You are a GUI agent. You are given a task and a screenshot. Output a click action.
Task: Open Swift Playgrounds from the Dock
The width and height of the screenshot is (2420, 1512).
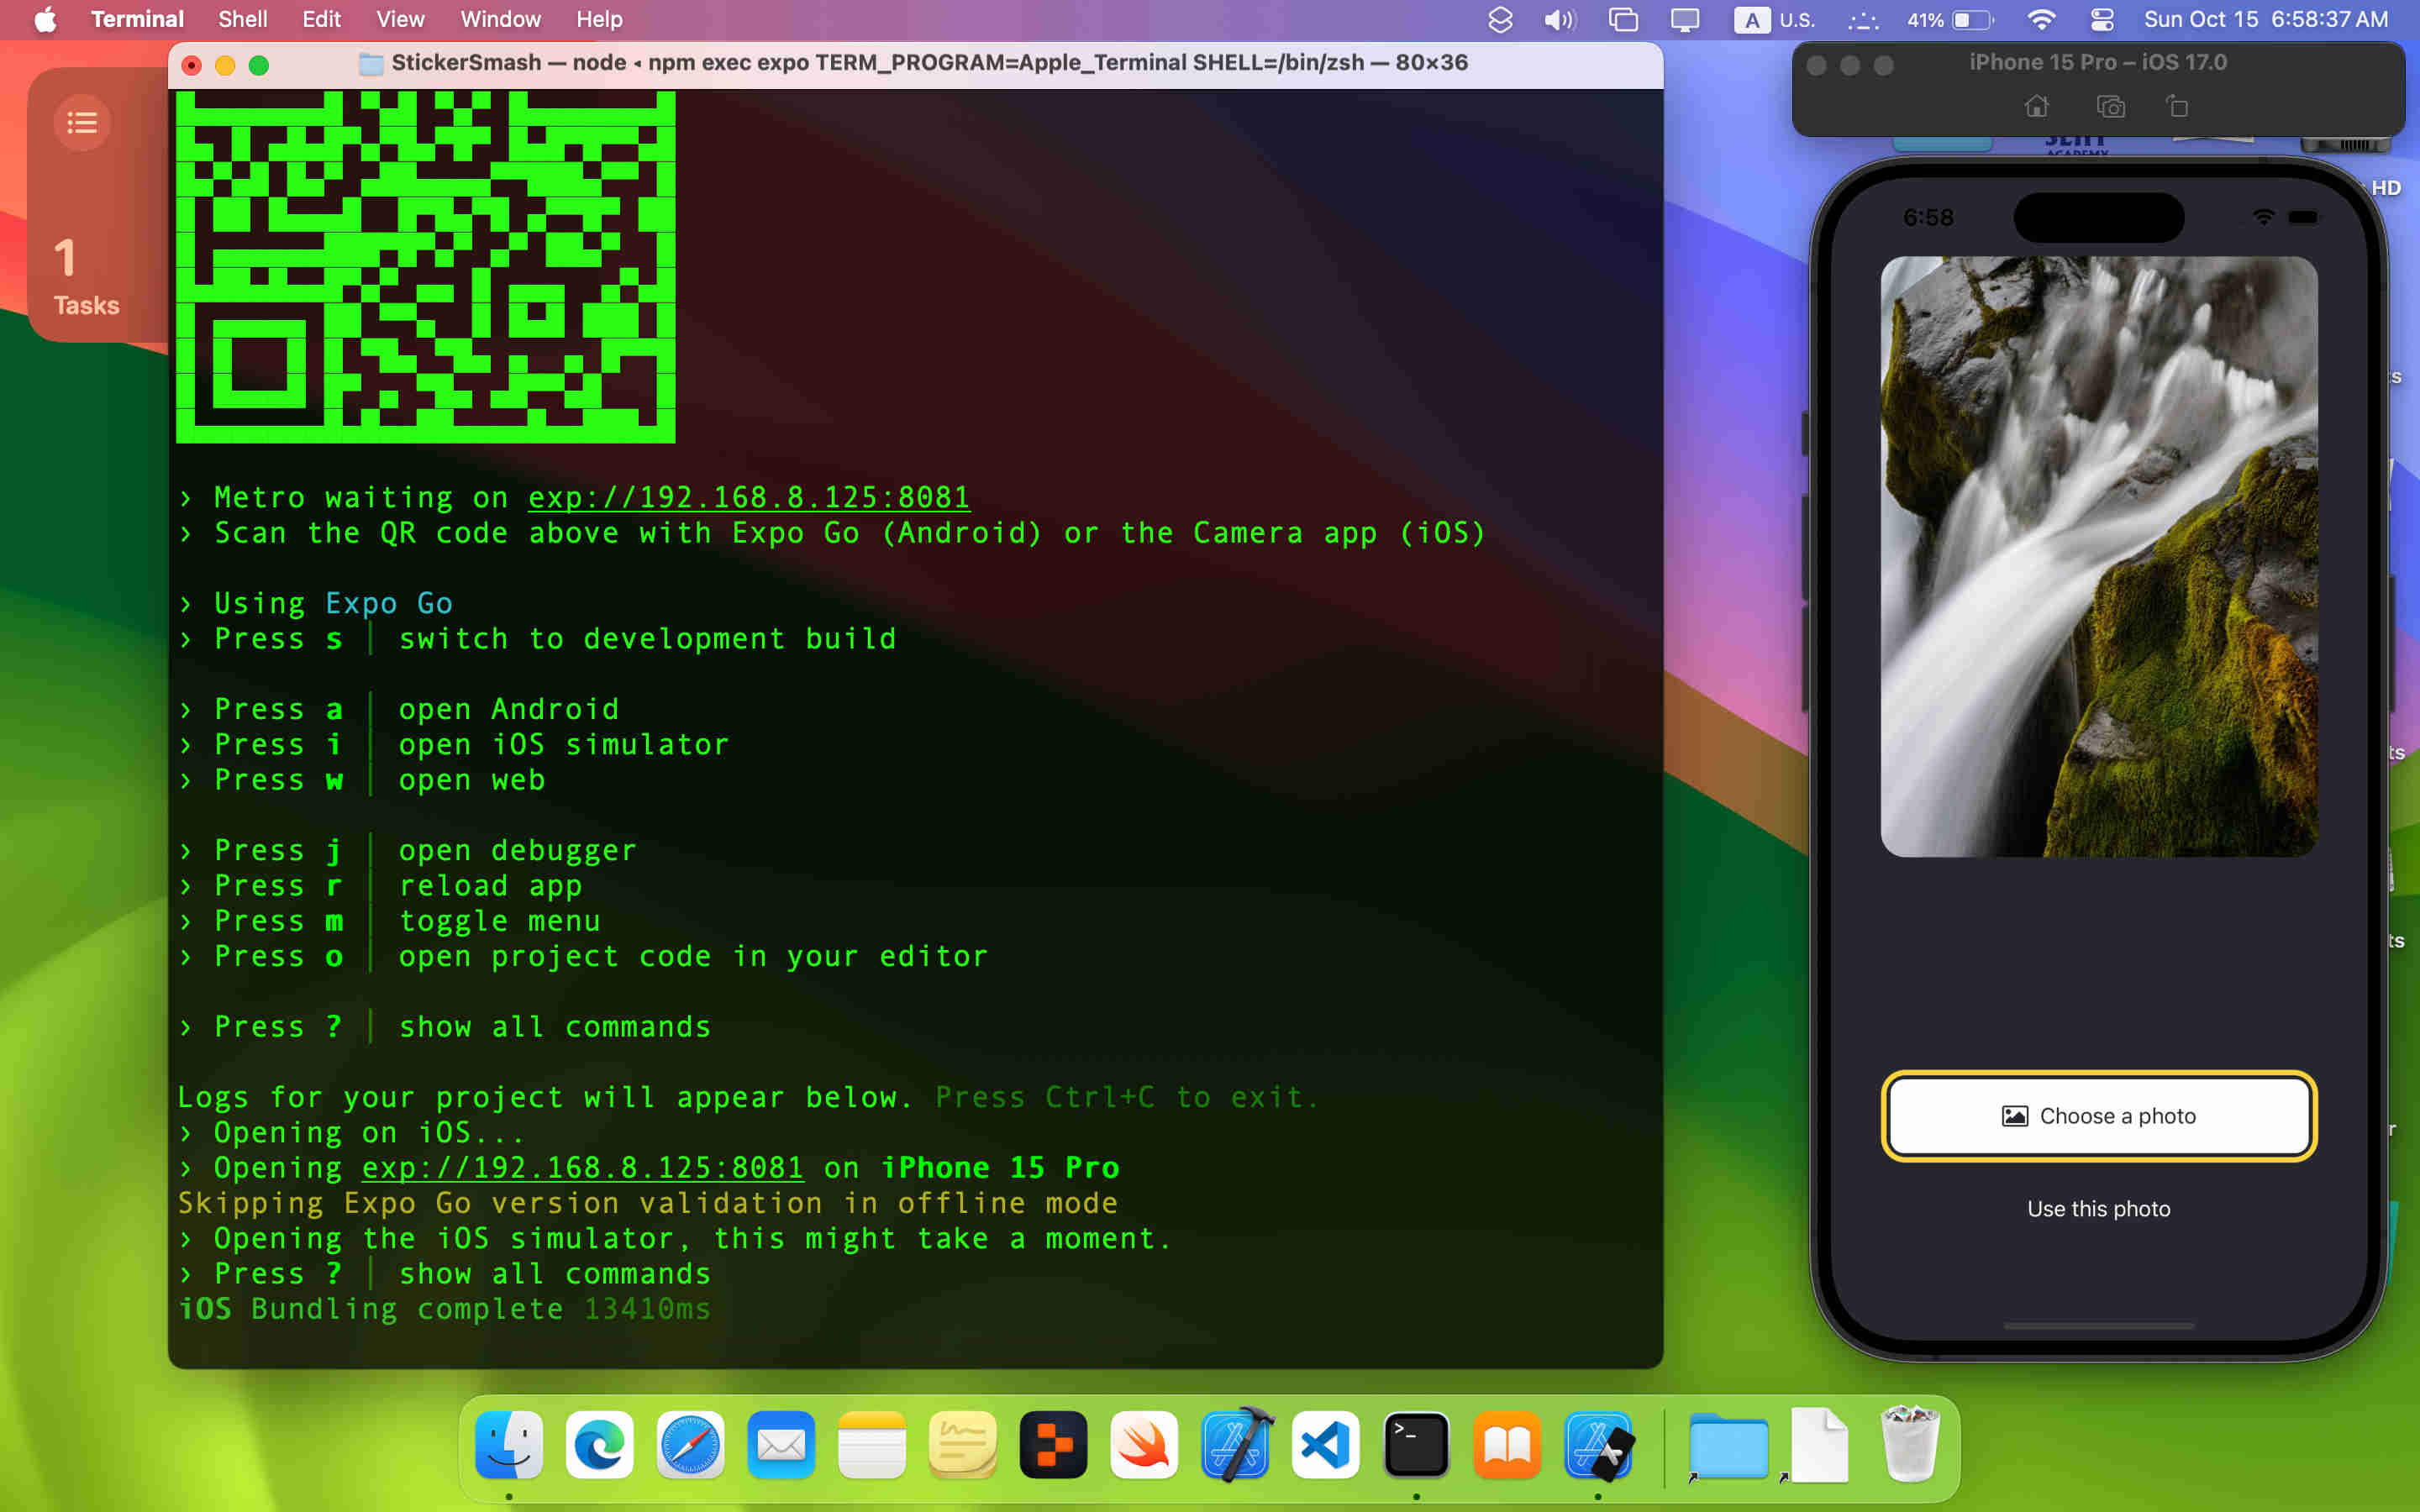pyautogui.click(x=1144, y=1445)
